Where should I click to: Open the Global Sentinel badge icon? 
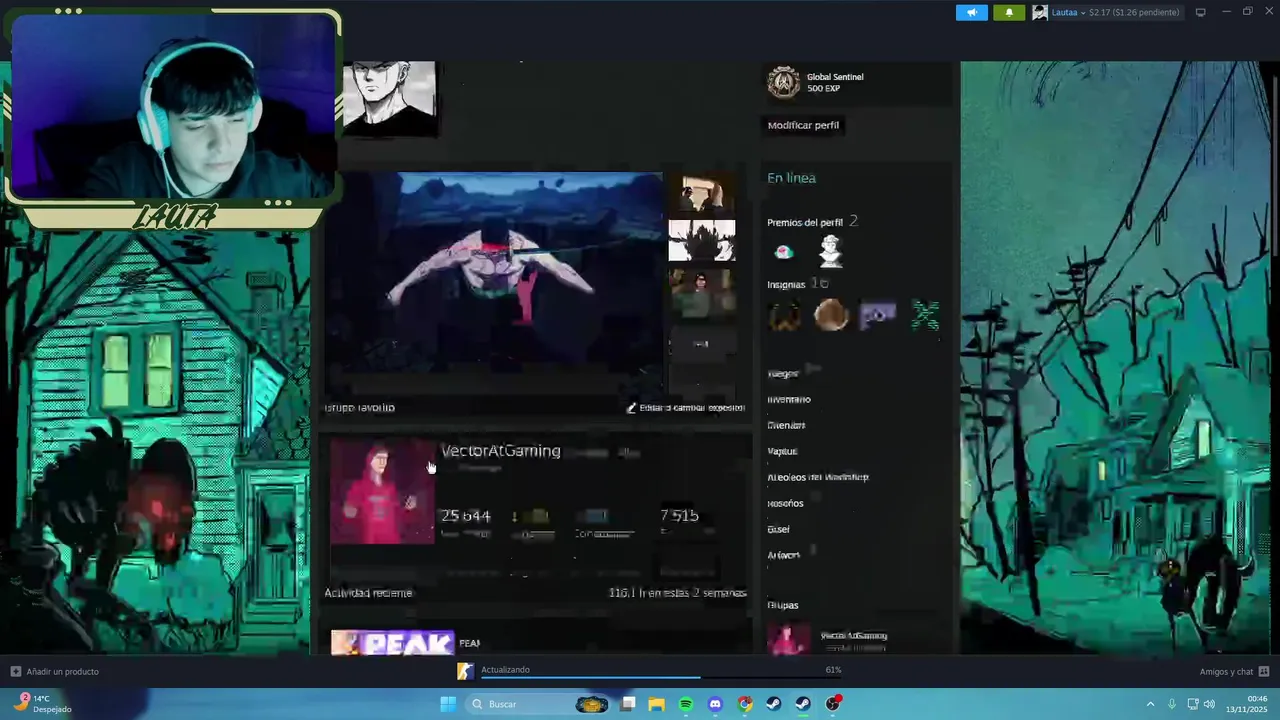(784, 82)
